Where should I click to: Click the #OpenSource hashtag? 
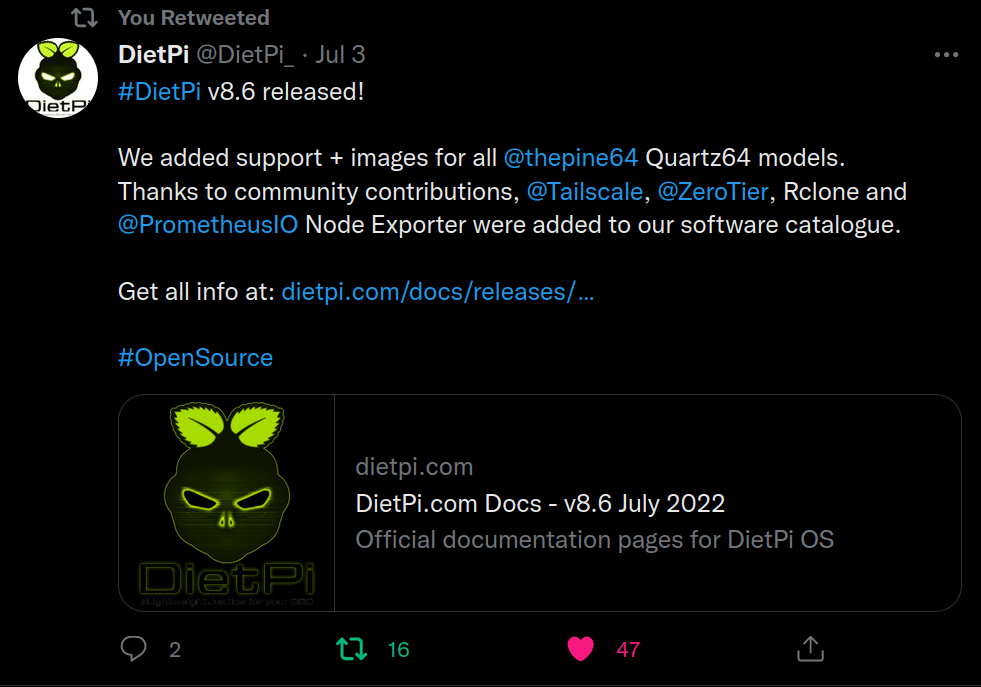pyautogui.click(x=195, y=358)
